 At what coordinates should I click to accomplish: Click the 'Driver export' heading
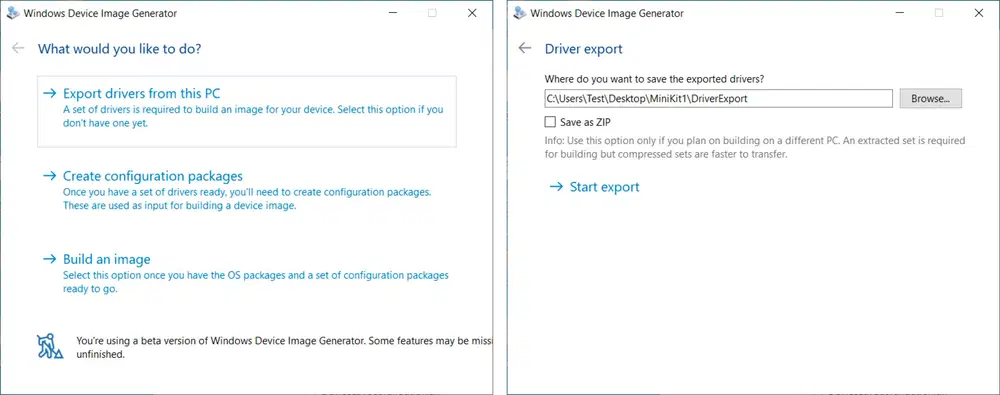pos(584,48)
